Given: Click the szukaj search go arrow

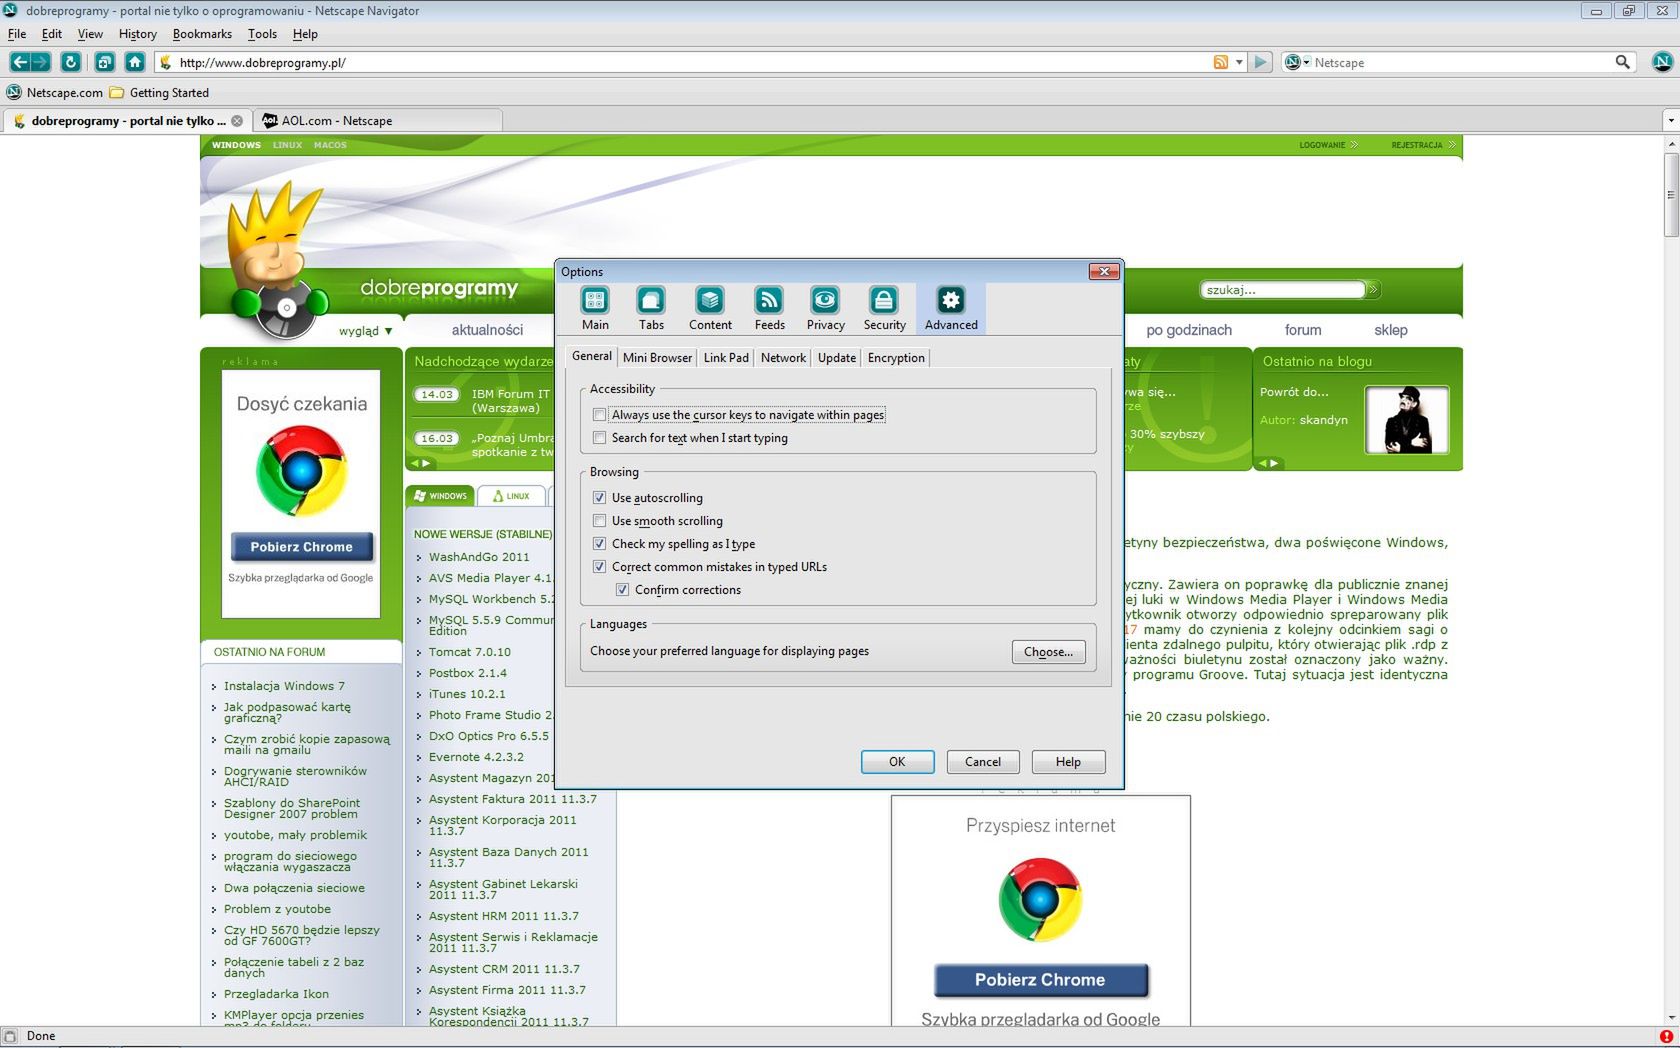Looking at the screenshot, I should (1373, 289).
